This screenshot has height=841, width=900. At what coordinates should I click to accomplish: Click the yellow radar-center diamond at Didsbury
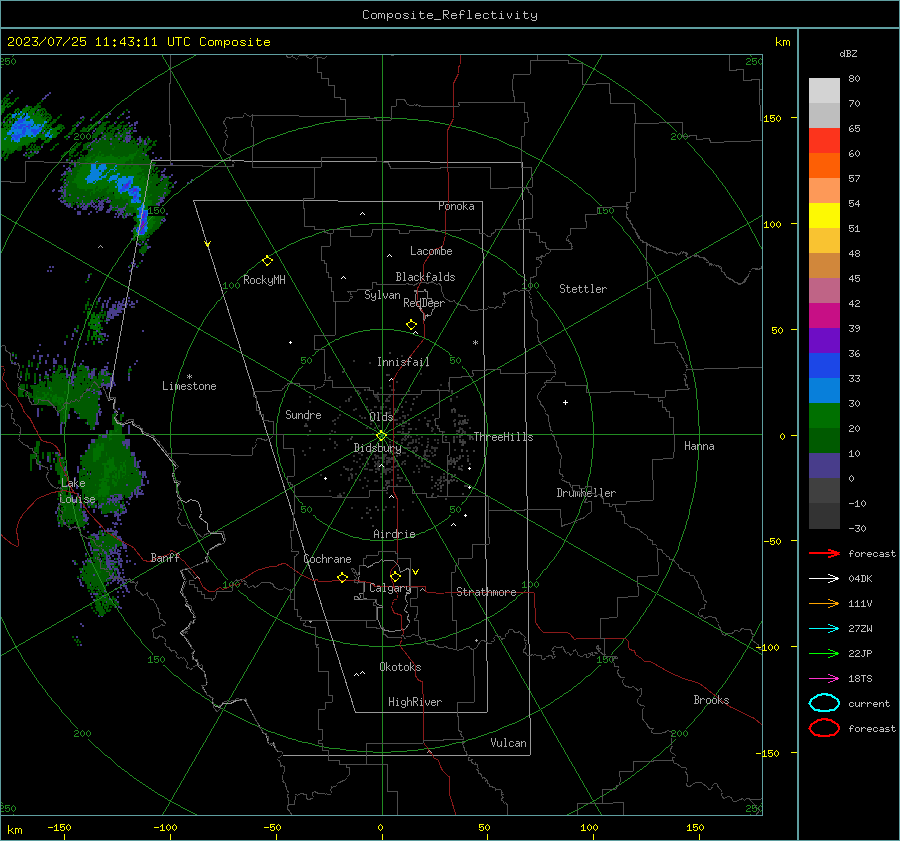382,436
